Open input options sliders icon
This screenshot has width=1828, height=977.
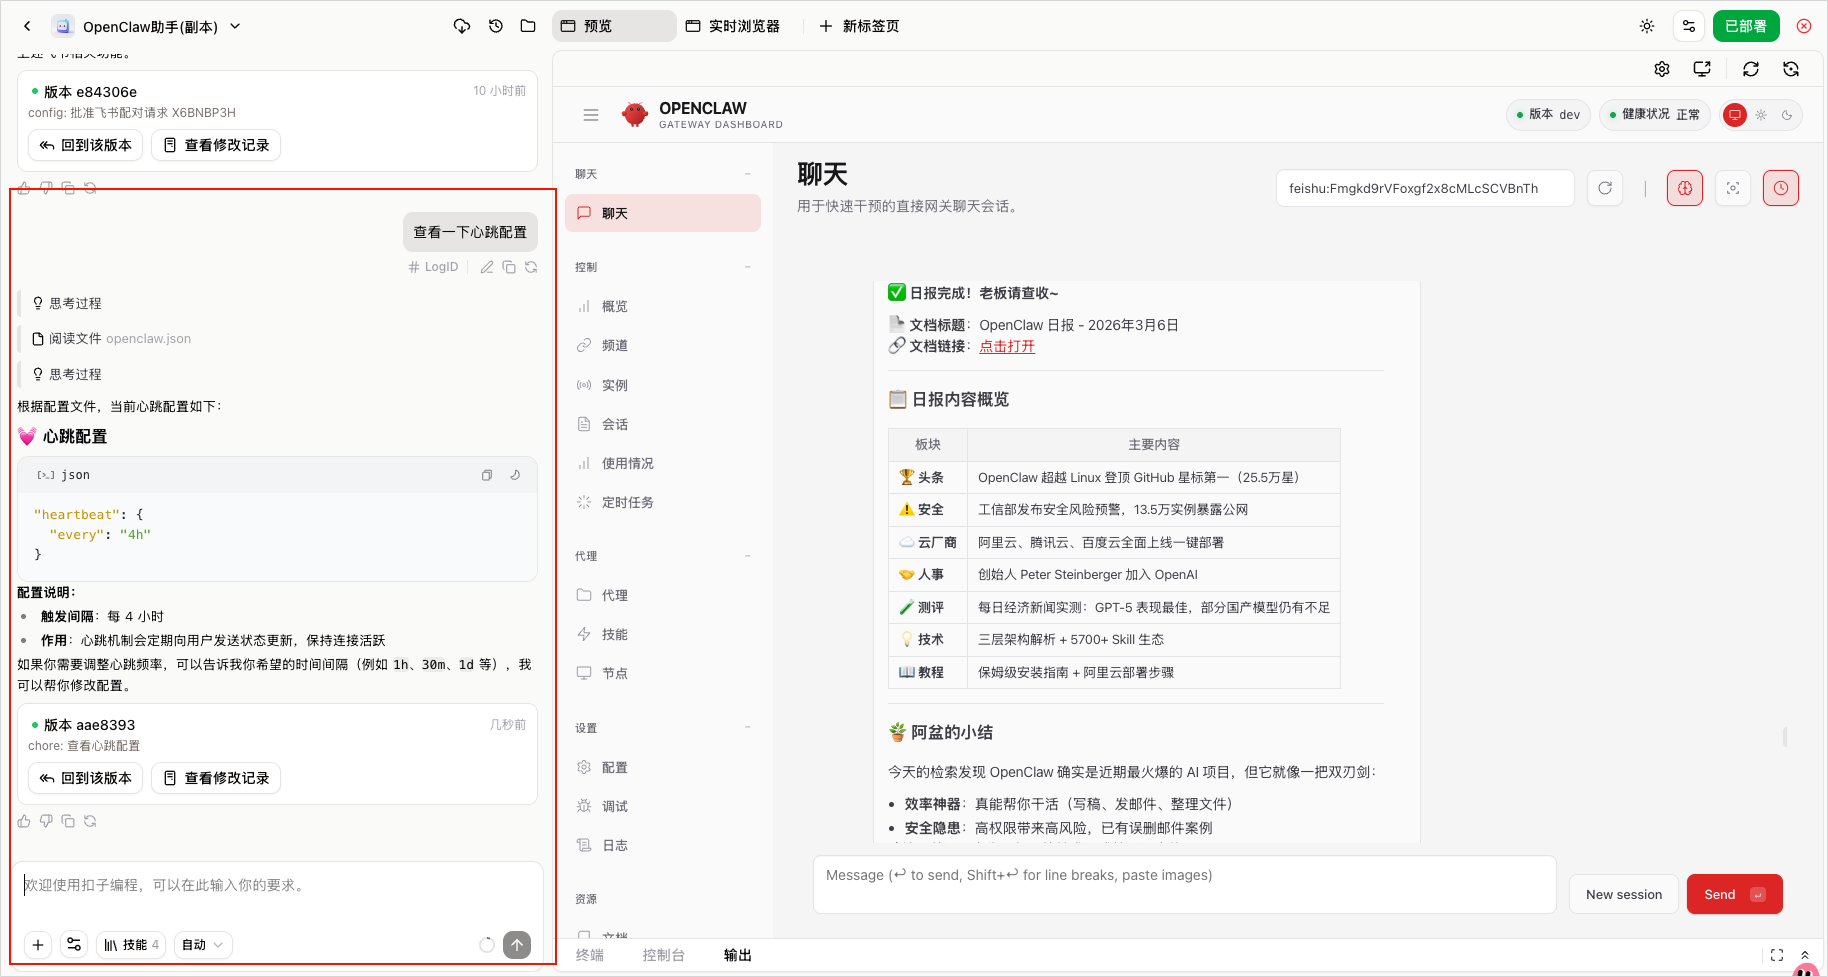pos(74,945)
